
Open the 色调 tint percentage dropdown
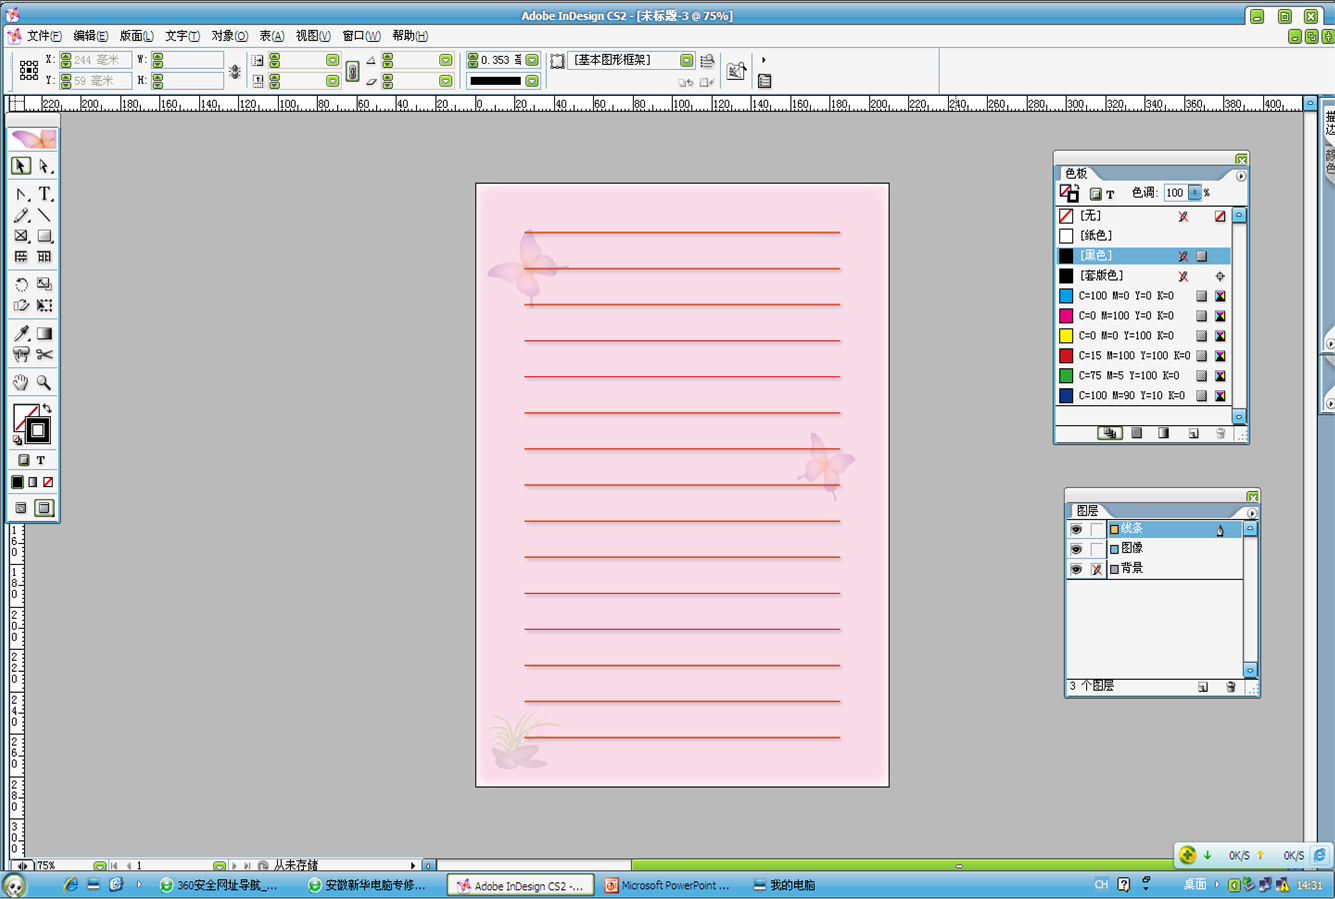[1194, 193]
